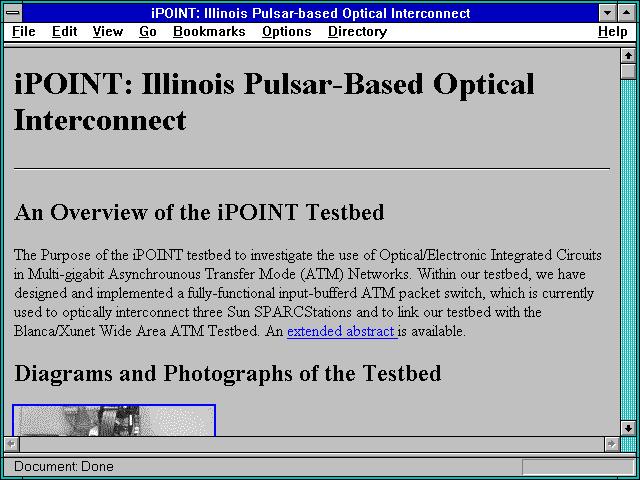Viewport: 640px width, 480px height.
Task: Click the horizontal scrollbar right arrow
Action: [611, 444]
